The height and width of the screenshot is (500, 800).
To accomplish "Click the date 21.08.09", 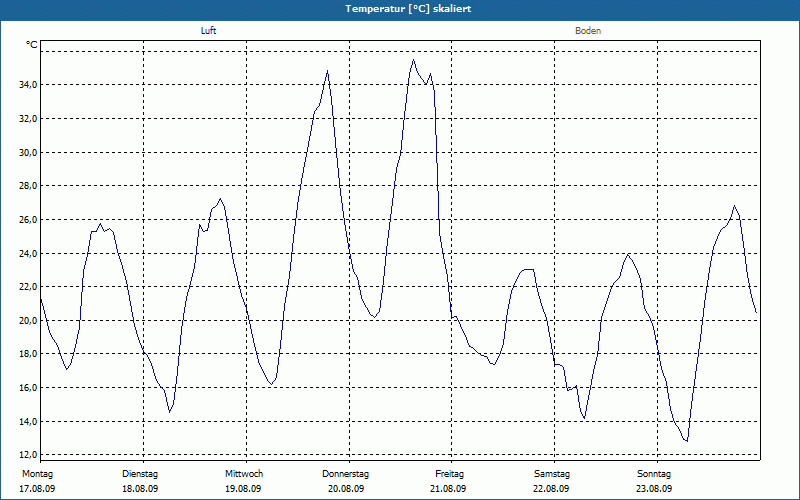I will pyautogui.click(x=448, y=489).
